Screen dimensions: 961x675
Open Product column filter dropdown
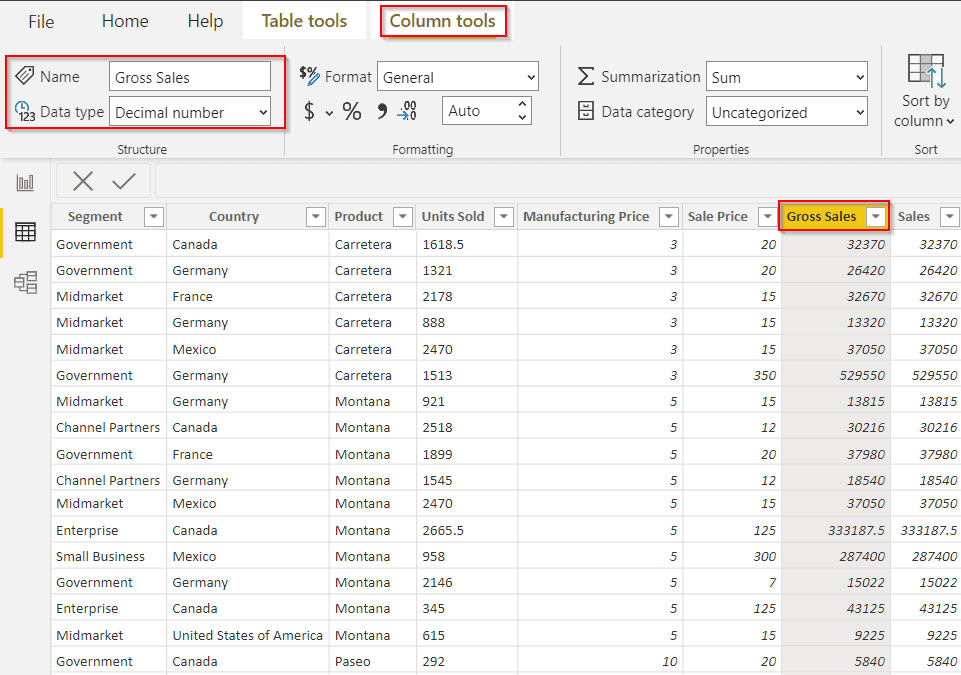[403, 217]
